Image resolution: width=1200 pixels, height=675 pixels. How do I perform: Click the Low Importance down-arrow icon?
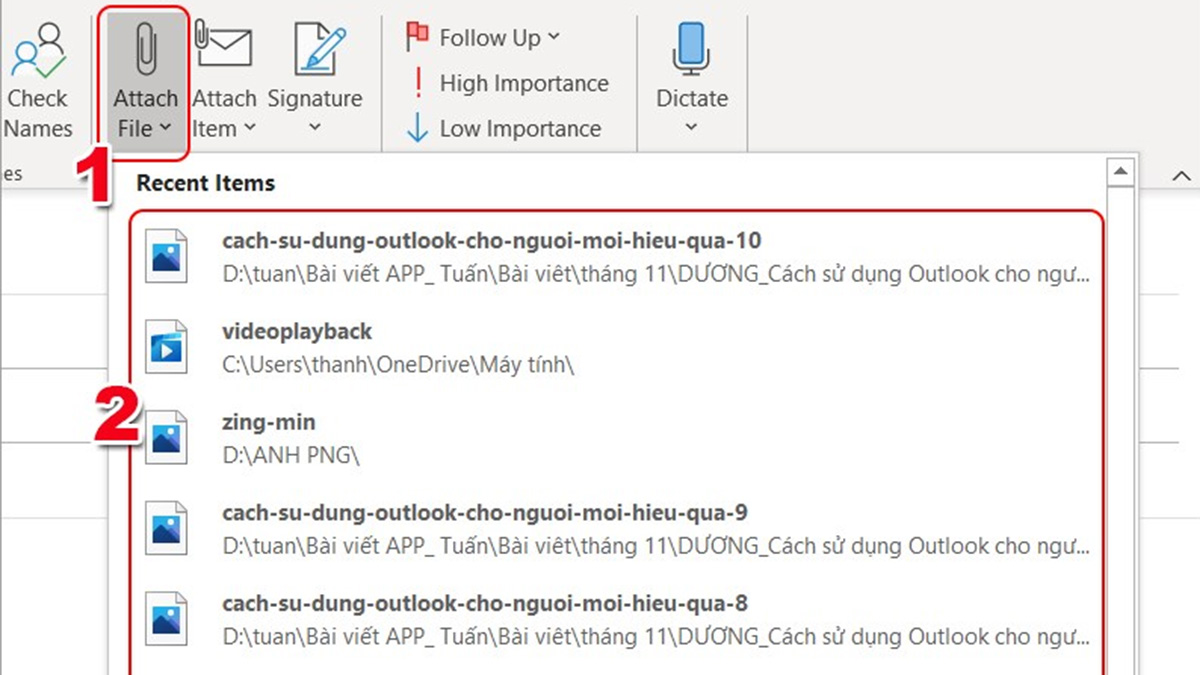[x=418, y=128]
